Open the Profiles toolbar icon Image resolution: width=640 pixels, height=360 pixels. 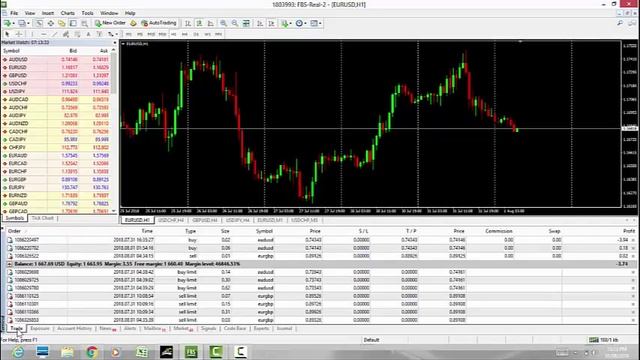[22, 23]
